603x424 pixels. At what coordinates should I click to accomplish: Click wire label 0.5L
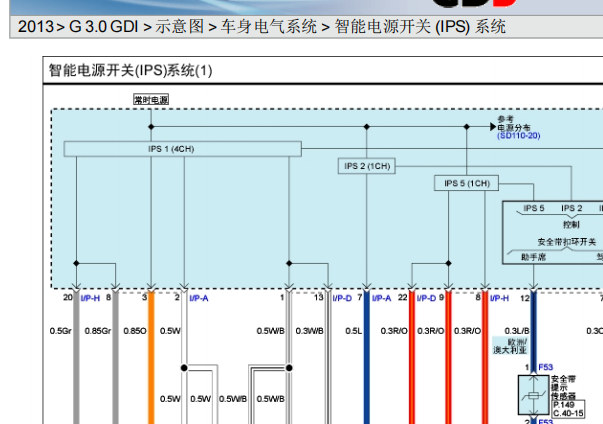point(353,331)
